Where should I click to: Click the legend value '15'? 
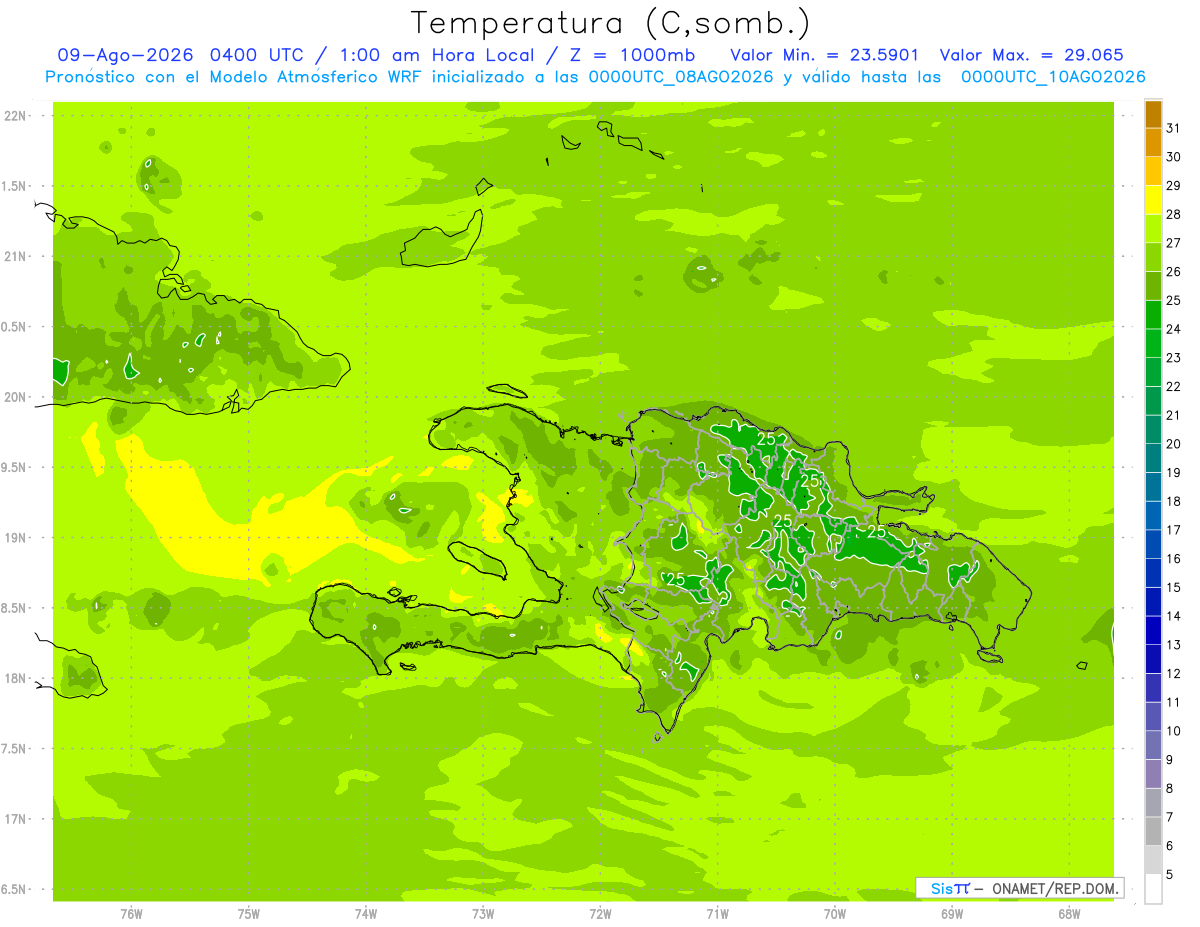click(1174, 587)
